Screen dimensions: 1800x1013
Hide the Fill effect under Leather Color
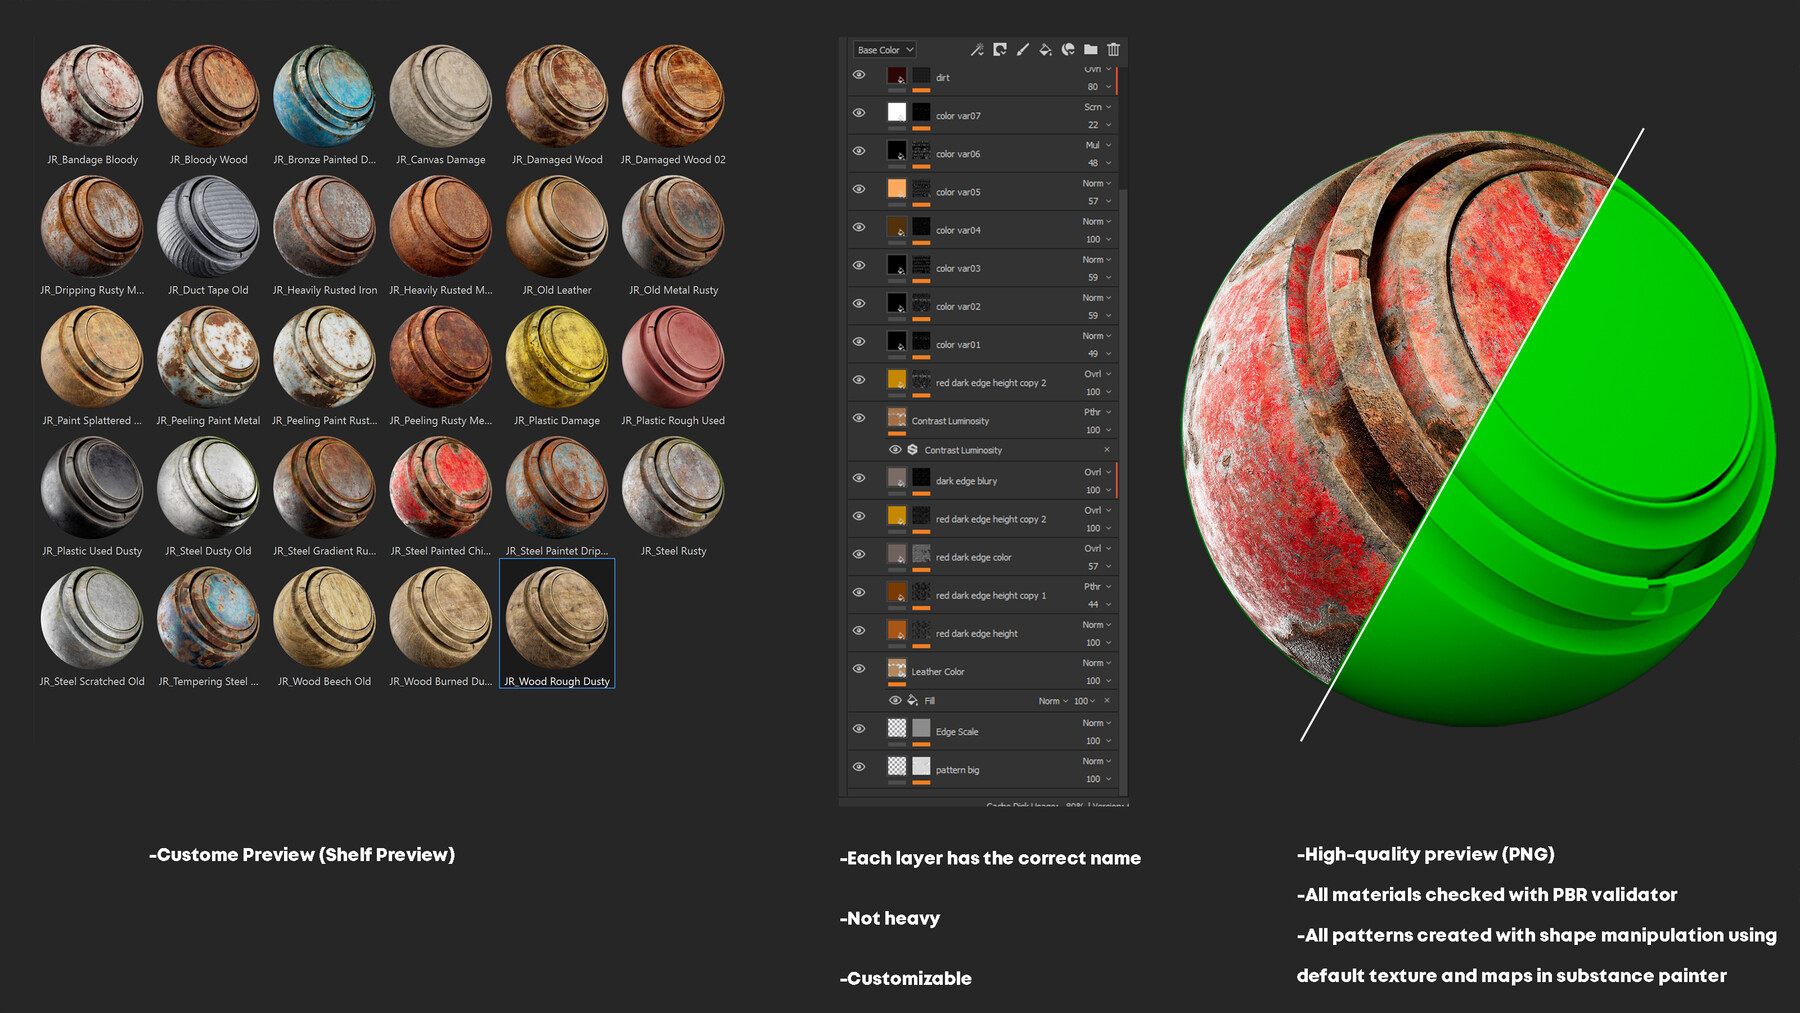click(895, 701)
